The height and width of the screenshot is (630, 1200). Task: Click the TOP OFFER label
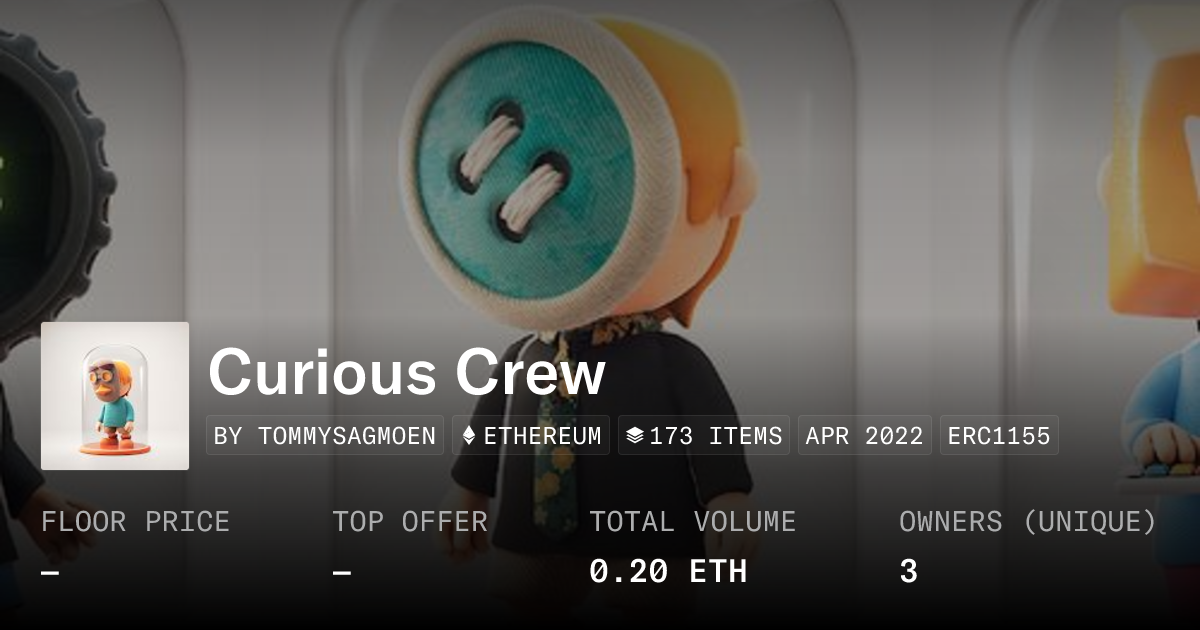[x=410, y=522]
